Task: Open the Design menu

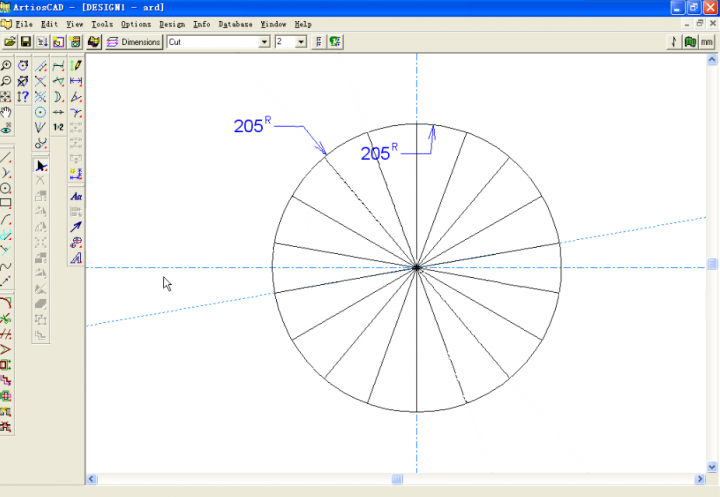Action: pos(171,23)
